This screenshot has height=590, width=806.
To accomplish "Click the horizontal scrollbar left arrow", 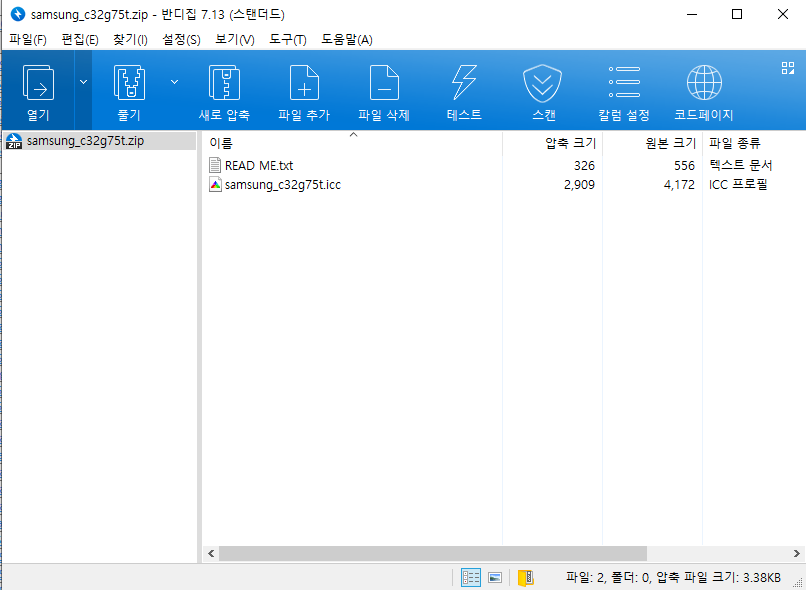I will pyautogui.click(x=211, y=554).
